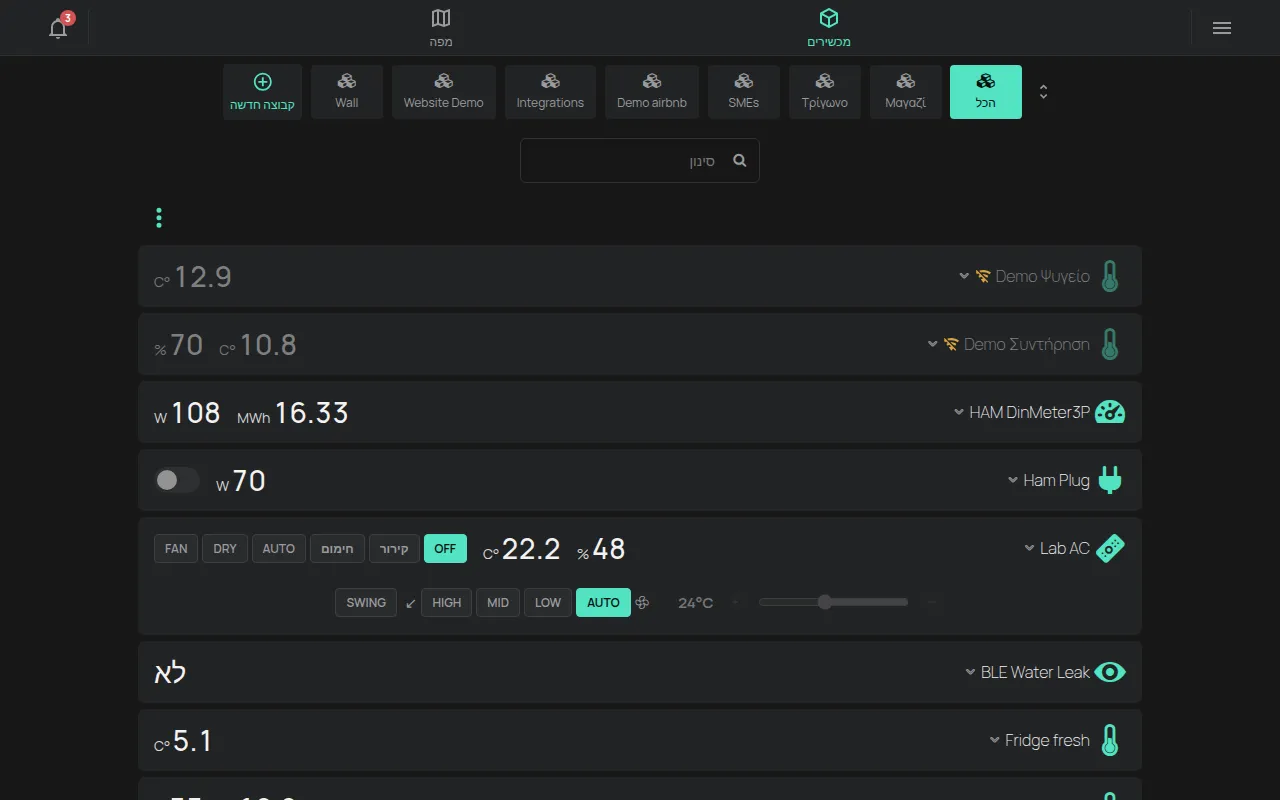Select the Demo airbnb group tab
Image resolution: width=1280 pixels, height=800 pixels.
(652, 92)
